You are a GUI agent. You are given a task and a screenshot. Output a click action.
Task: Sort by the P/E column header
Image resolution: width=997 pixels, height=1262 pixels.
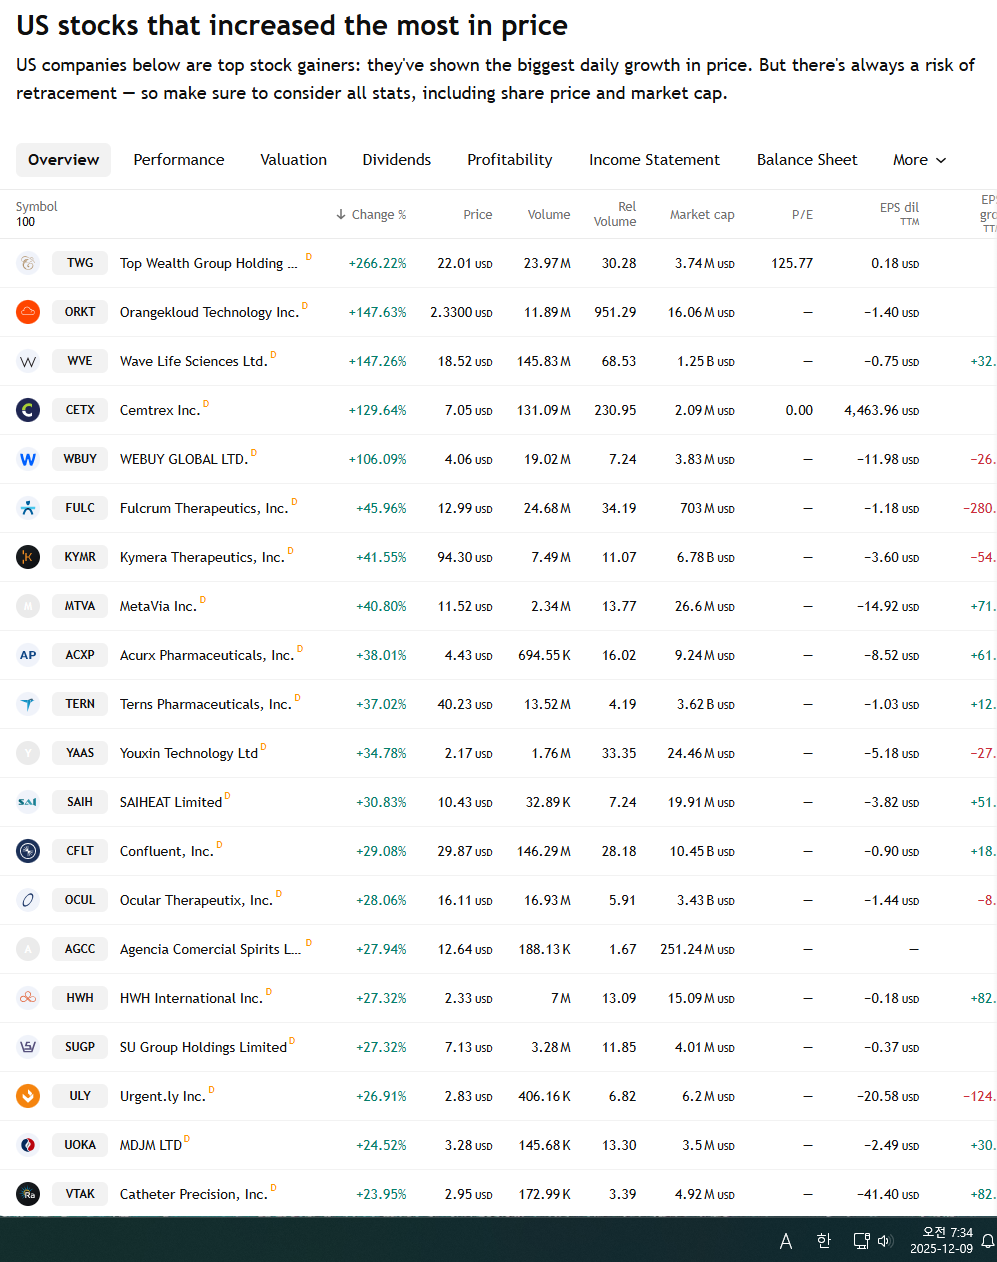coord(802,214)
